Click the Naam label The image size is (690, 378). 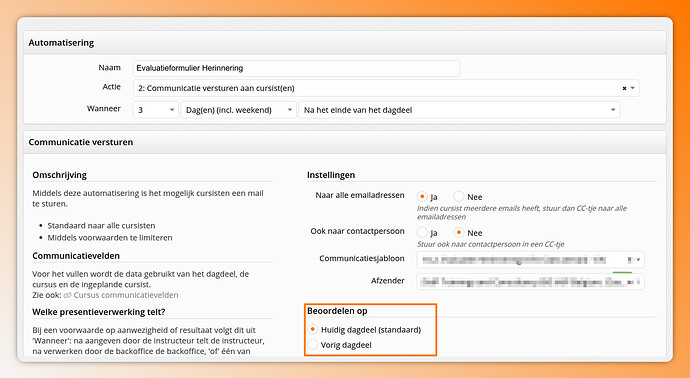pyautogui.click(x=110, y=67)
